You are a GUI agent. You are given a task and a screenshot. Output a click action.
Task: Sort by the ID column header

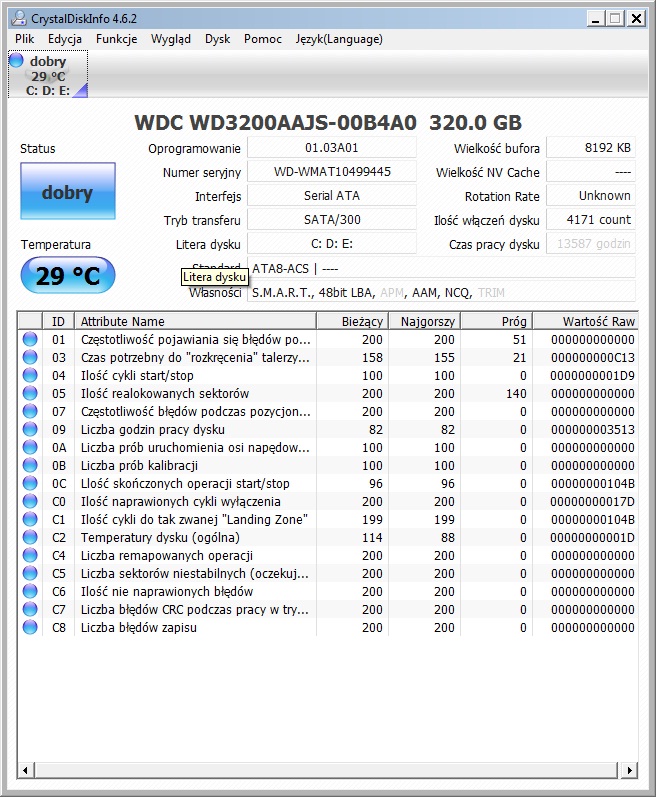pyautogui.click(x=58, y=321)
